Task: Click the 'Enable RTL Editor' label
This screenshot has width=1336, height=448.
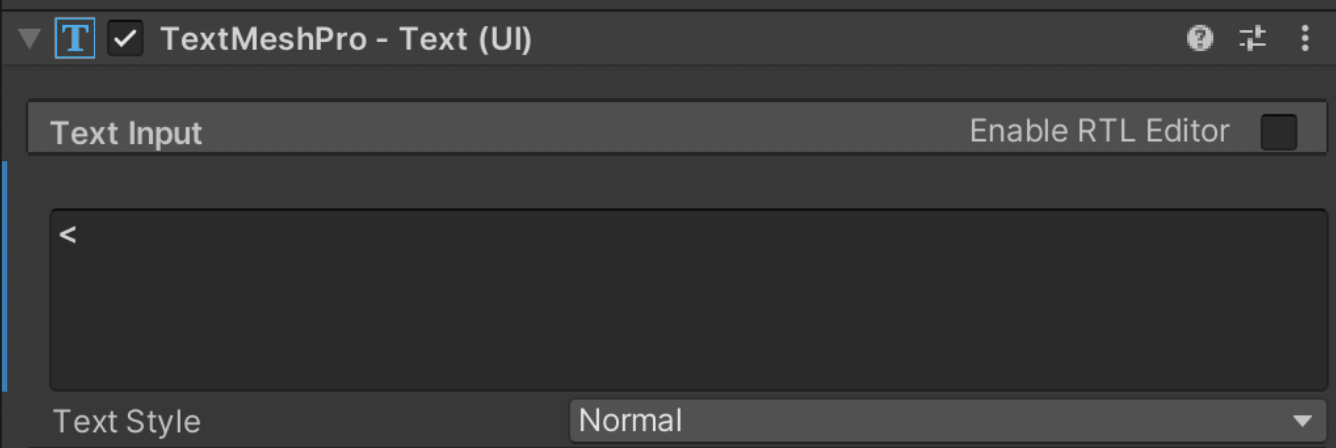Action: tap(1099, 131)
